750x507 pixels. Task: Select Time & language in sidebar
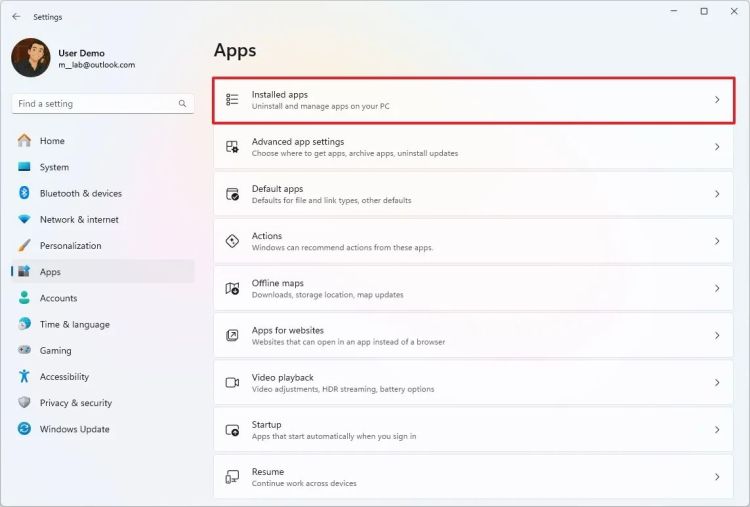point(74,324)
